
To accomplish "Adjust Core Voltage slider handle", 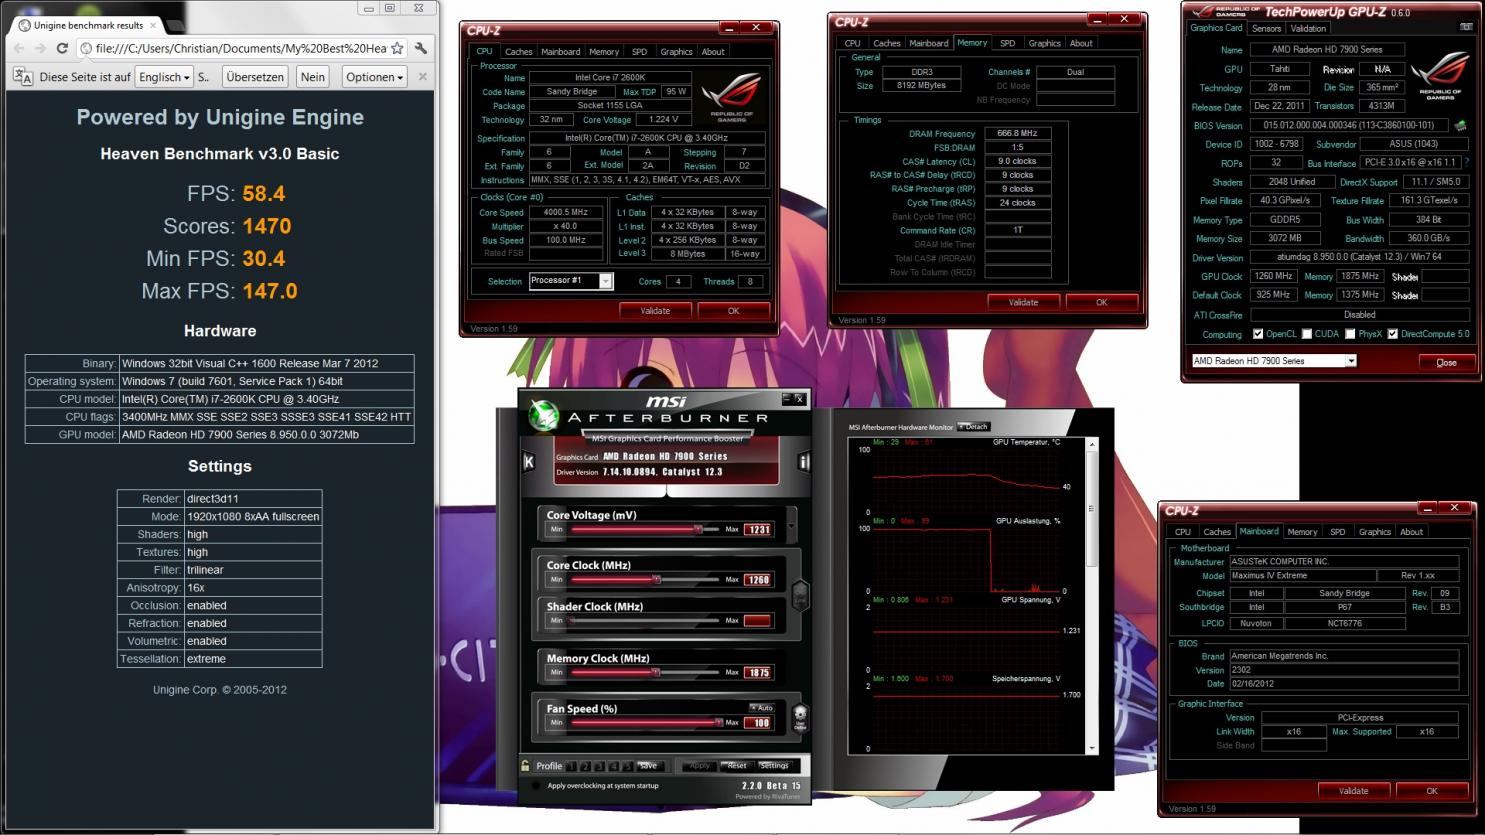I will (698, 529).
